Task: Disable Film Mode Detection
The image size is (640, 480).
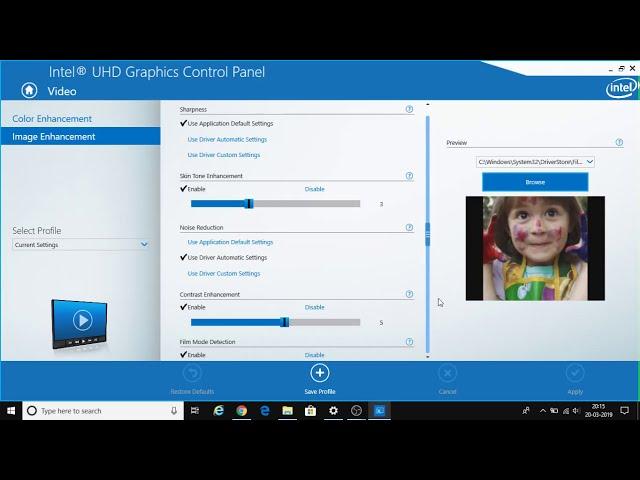Action: tap(314, 355)
